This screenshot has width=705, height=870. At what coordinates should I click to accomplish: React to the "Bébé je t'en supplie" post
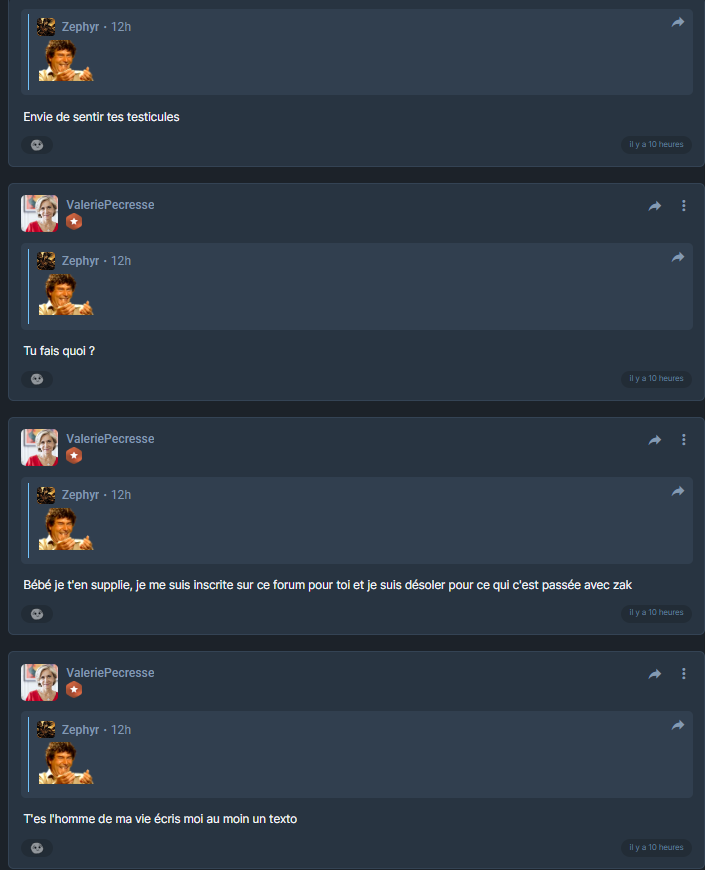point(37,614)
